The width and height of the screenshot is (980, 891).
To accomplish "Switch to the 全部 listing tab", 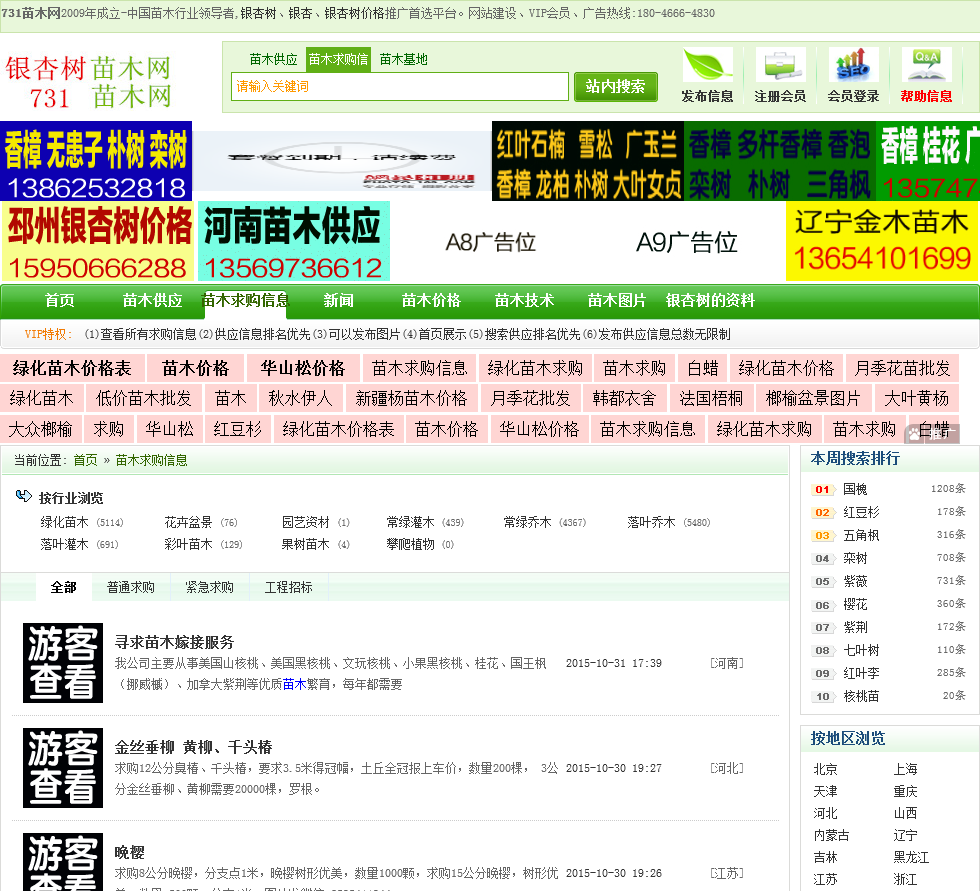I will (63, 587).
